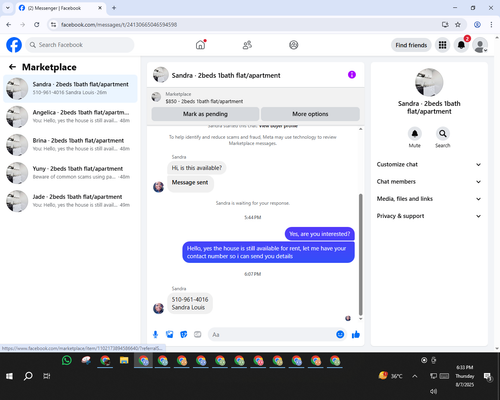Open the Sandra conversation in list

(70, 89)
